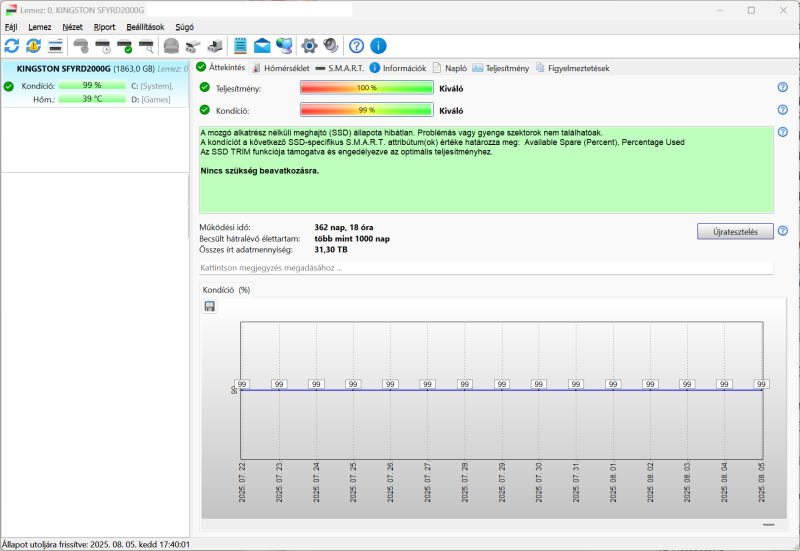Click the blue refresh toolbar icon

(x=12, y=46)
